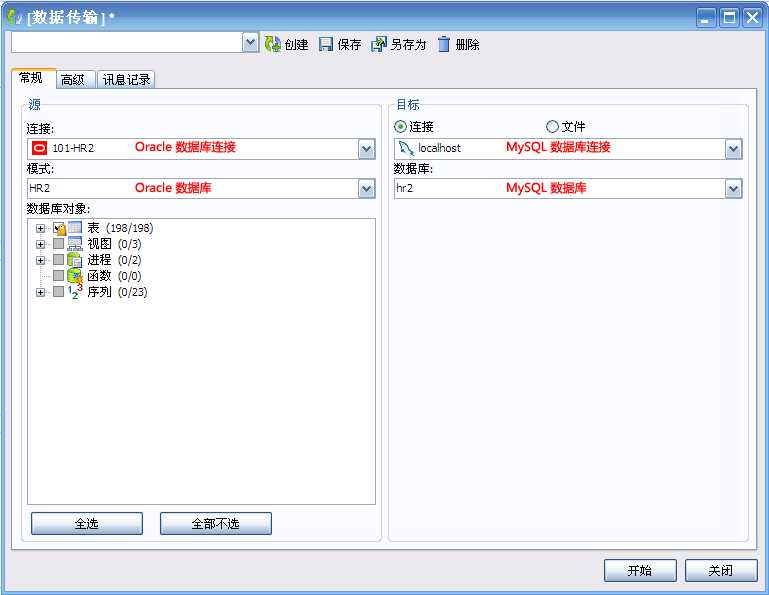Open the profile dropdown at the top
This screenshot has width=769, height=595.
[250, 43]
